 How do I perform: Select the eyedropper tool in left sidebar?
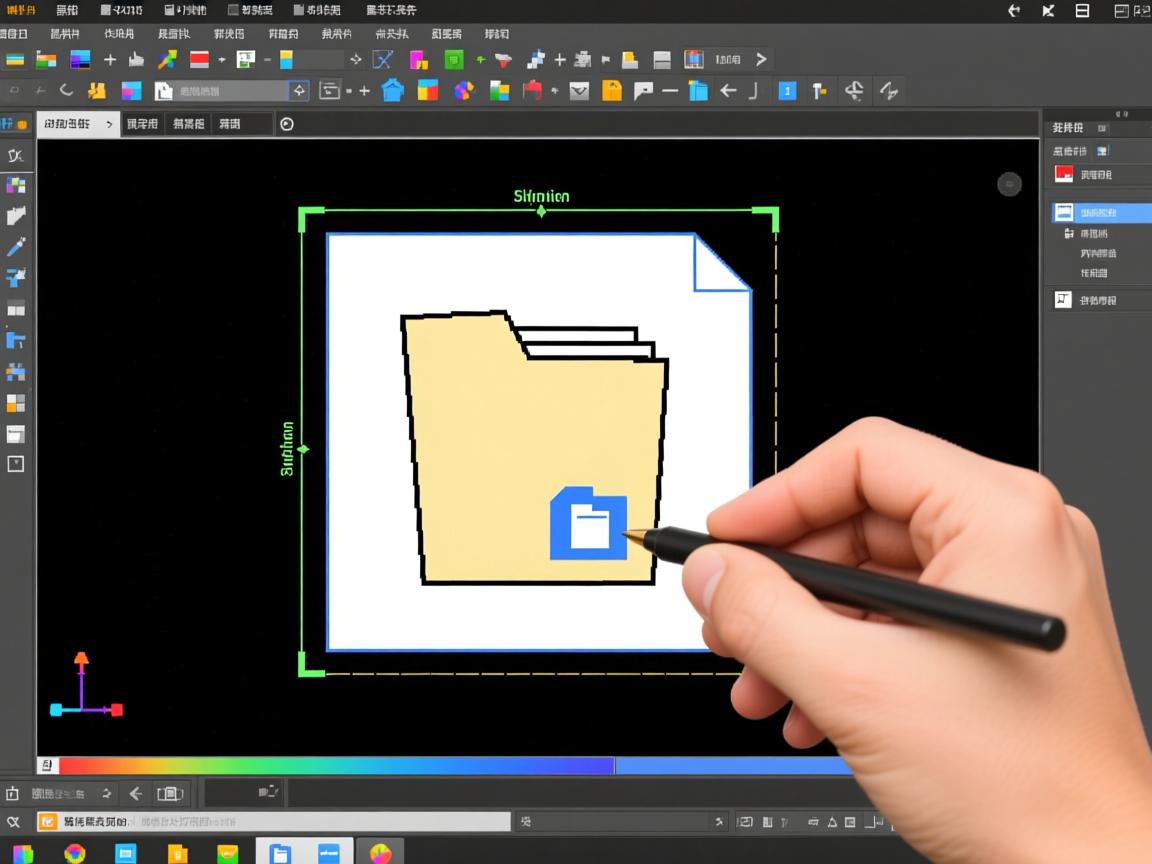tap(16, 246)
